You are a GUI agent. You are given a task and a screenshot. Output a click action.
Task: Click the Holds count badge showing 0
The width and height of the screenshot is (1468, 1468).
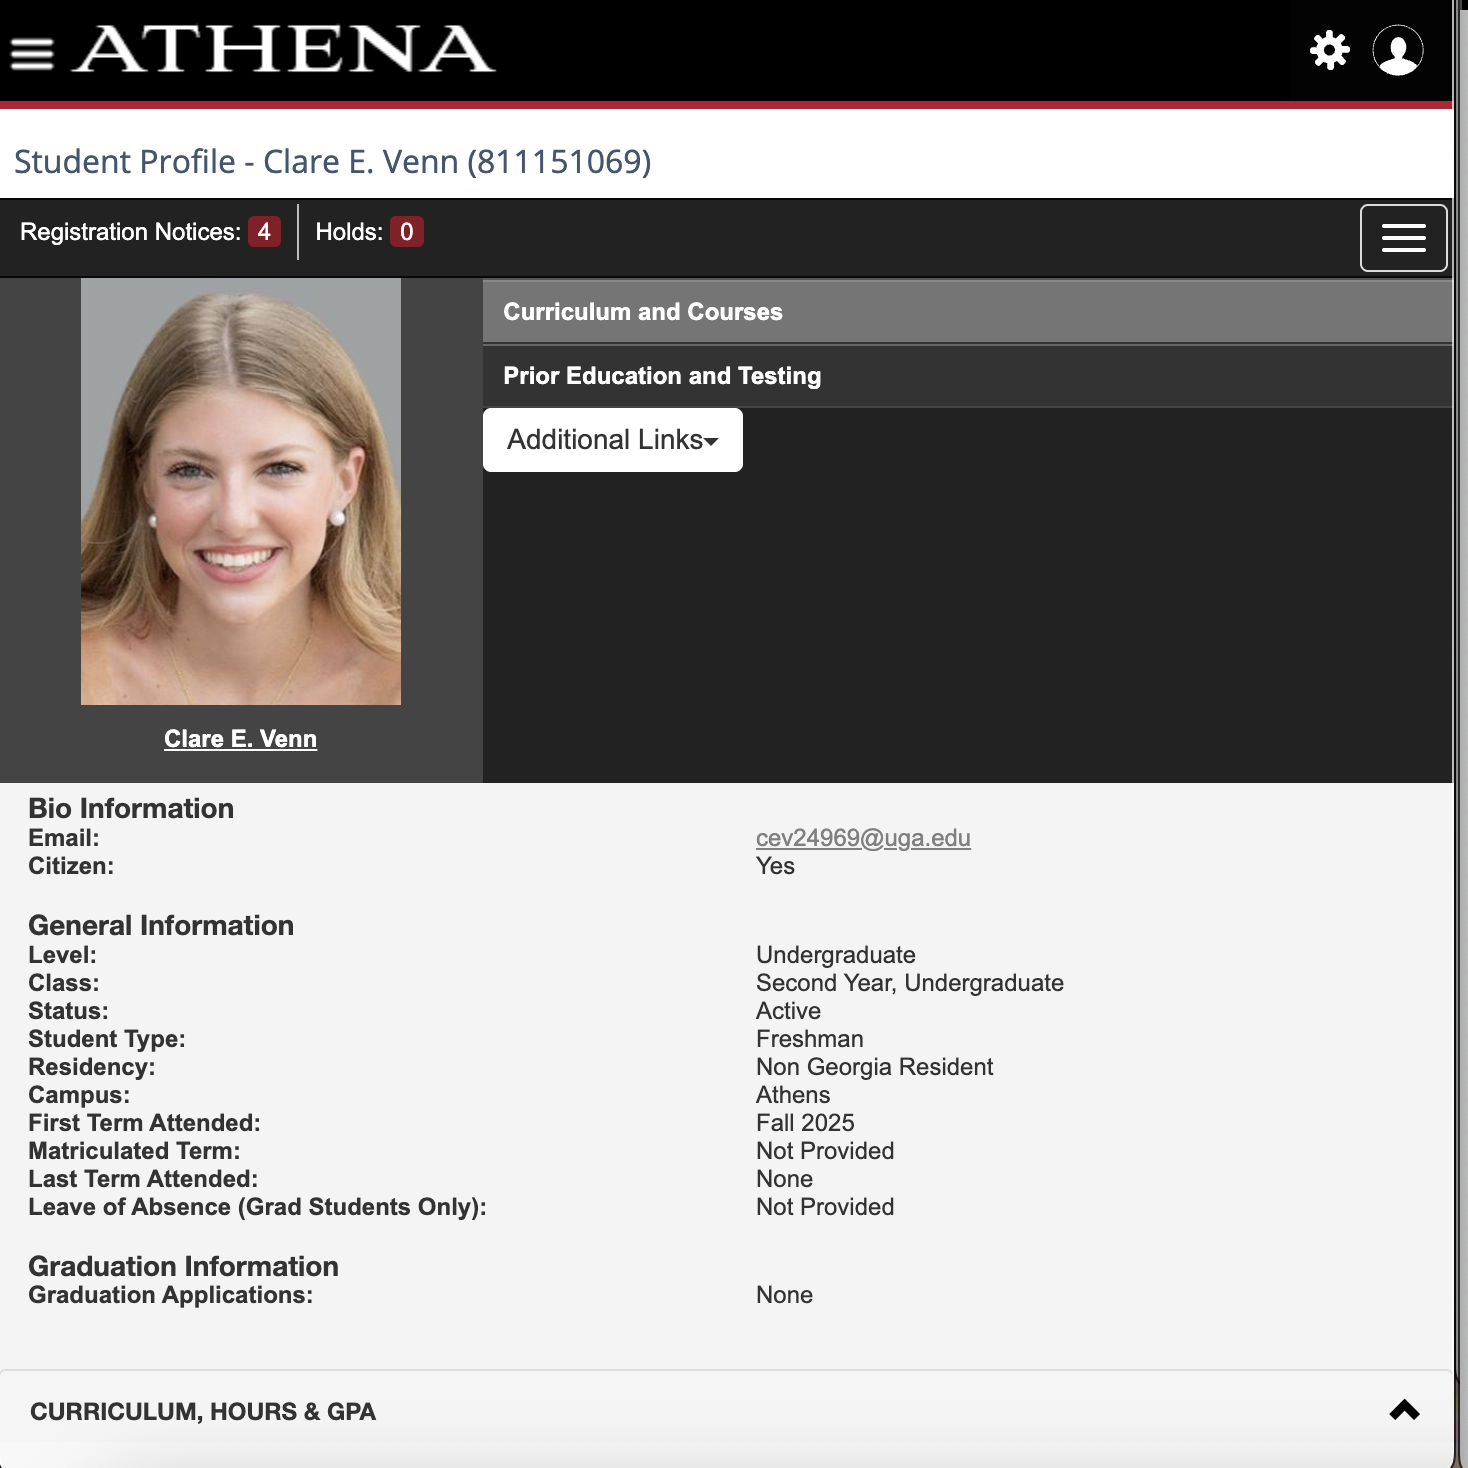[x=406, y=232]
